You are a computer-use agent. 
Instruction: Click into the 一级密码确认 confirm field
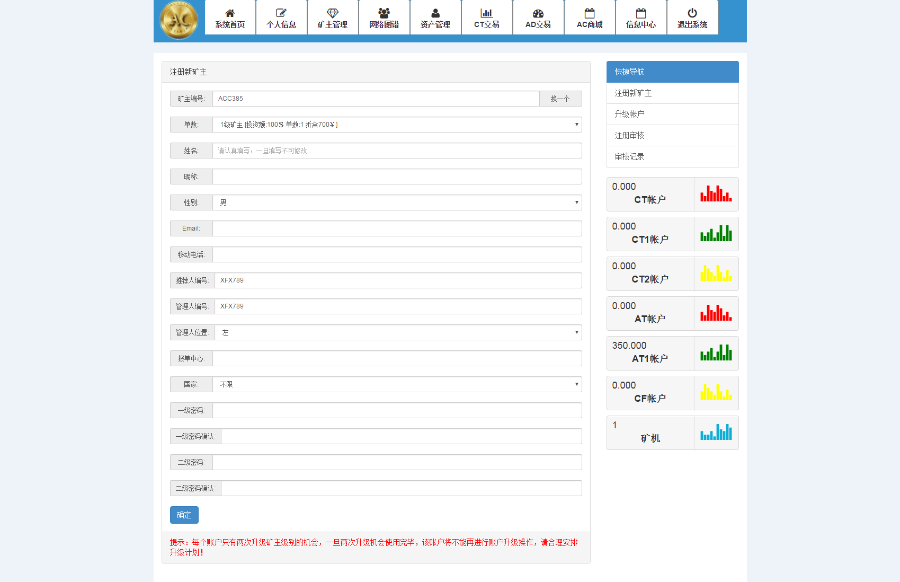click(401, 436)
